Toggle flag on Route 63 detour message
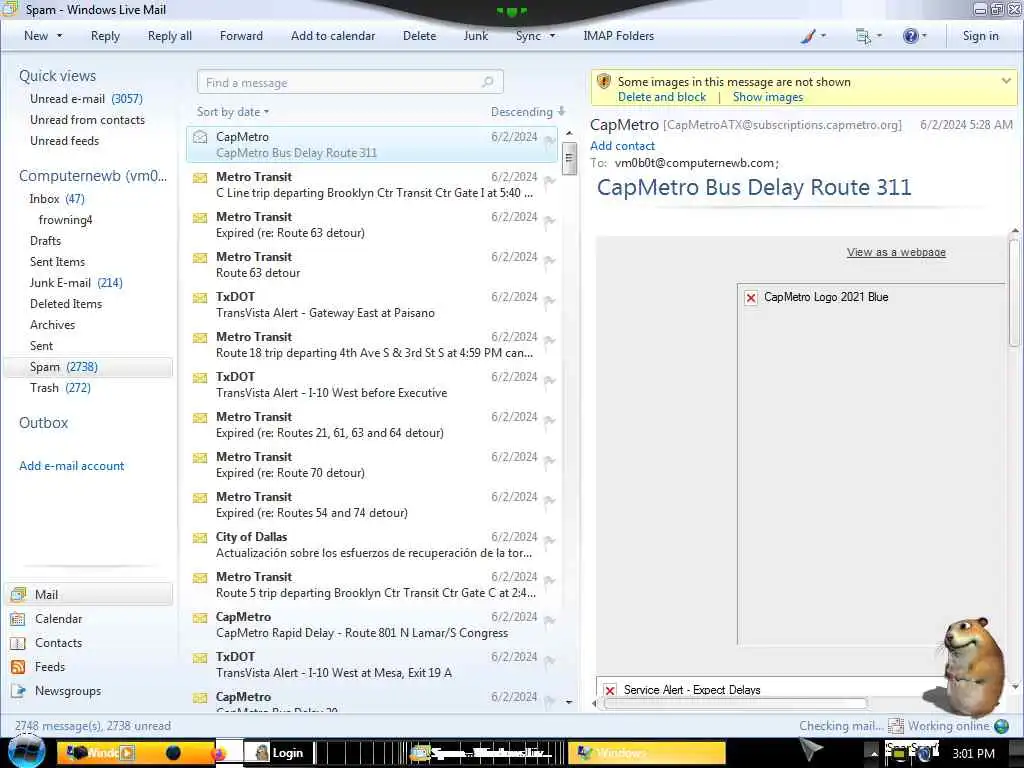The width and height of the screenshot is (1024, 768). [549, 261]
